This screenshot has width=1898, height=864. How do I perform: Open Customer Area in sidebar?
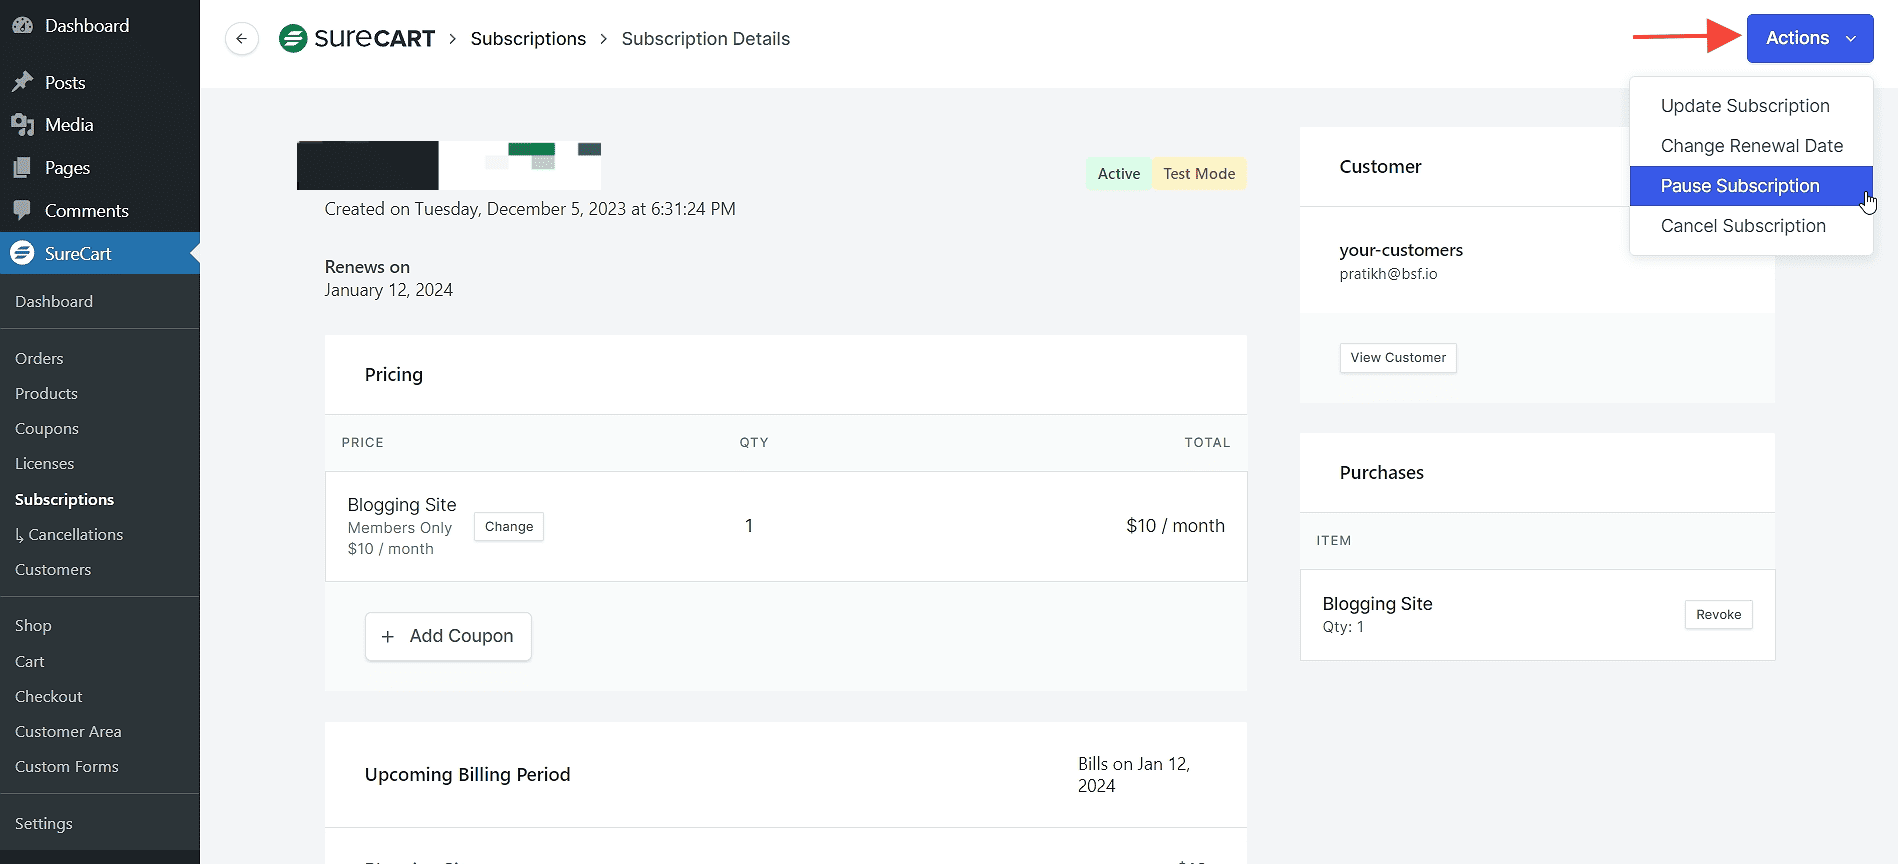click(68, 732)
